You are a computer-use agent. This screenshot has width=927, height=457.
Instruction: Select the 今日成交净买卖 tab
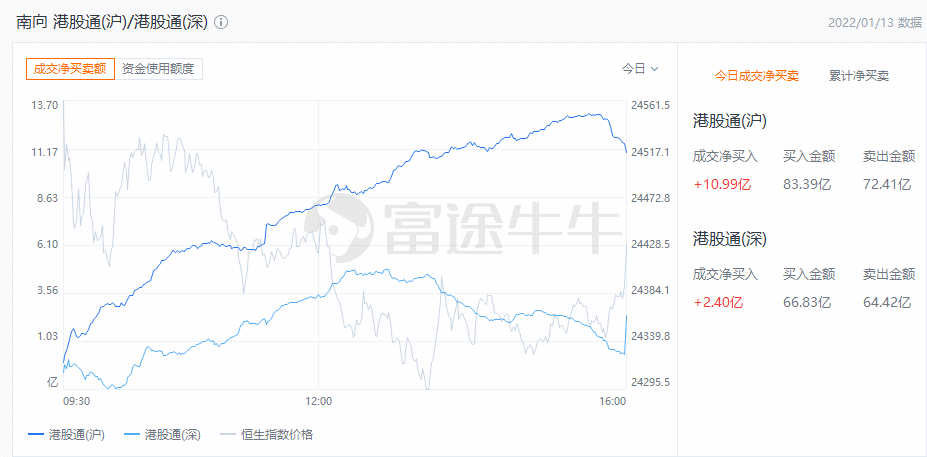[x=756, y=75]
